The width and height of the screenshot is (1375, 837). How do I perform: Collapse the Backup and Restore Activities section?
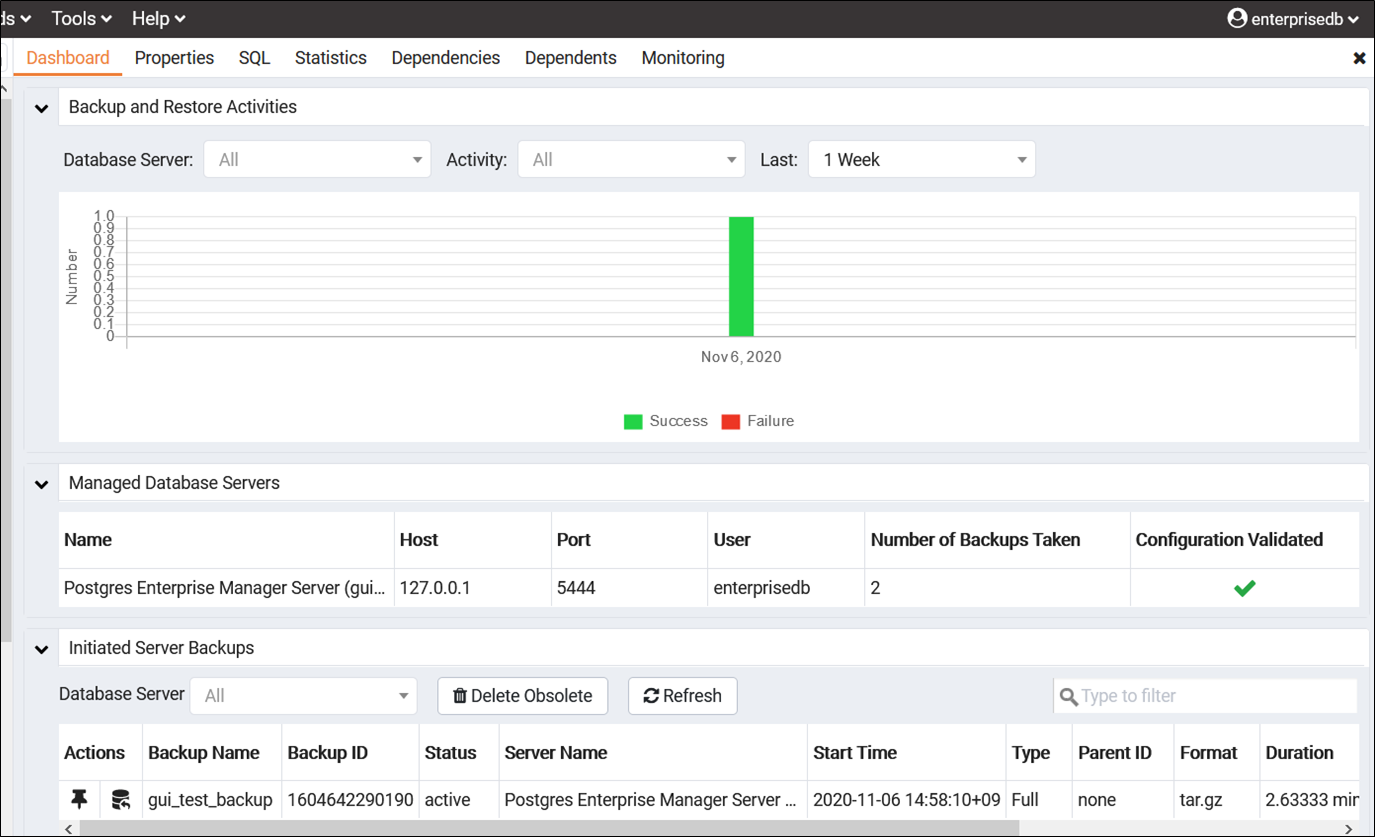41,108
